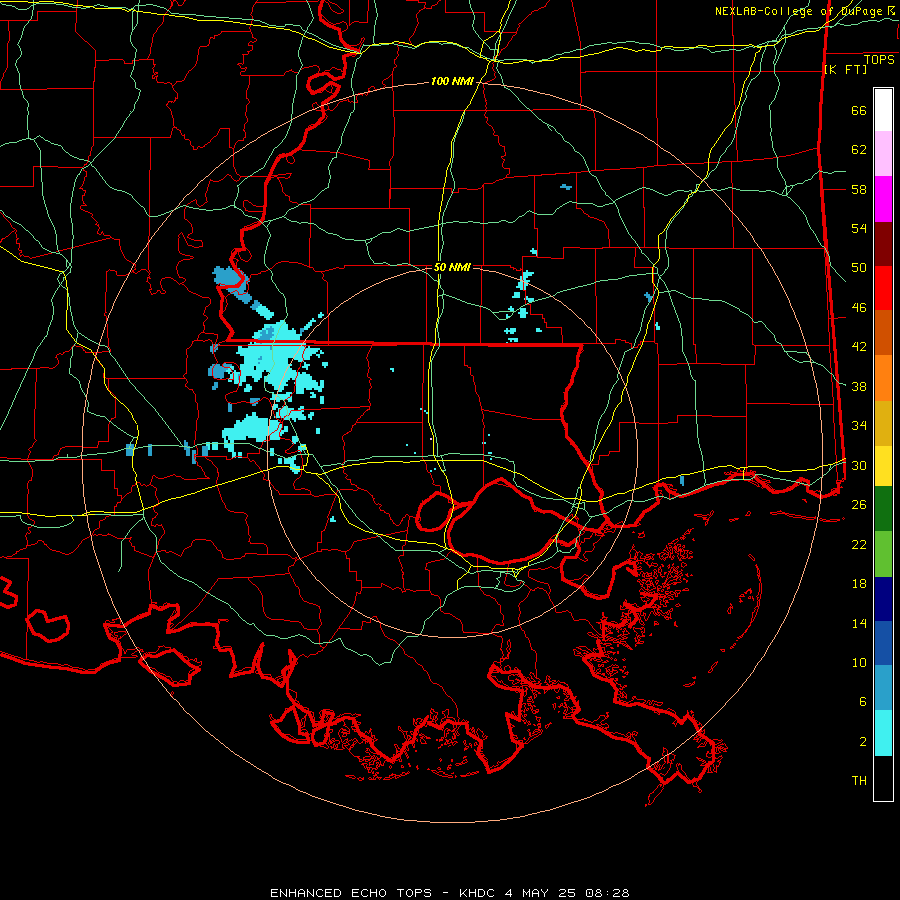The width and height of the screenshot is (900, 900).
Task: Select the bright red legend color block
Action: 883,288
